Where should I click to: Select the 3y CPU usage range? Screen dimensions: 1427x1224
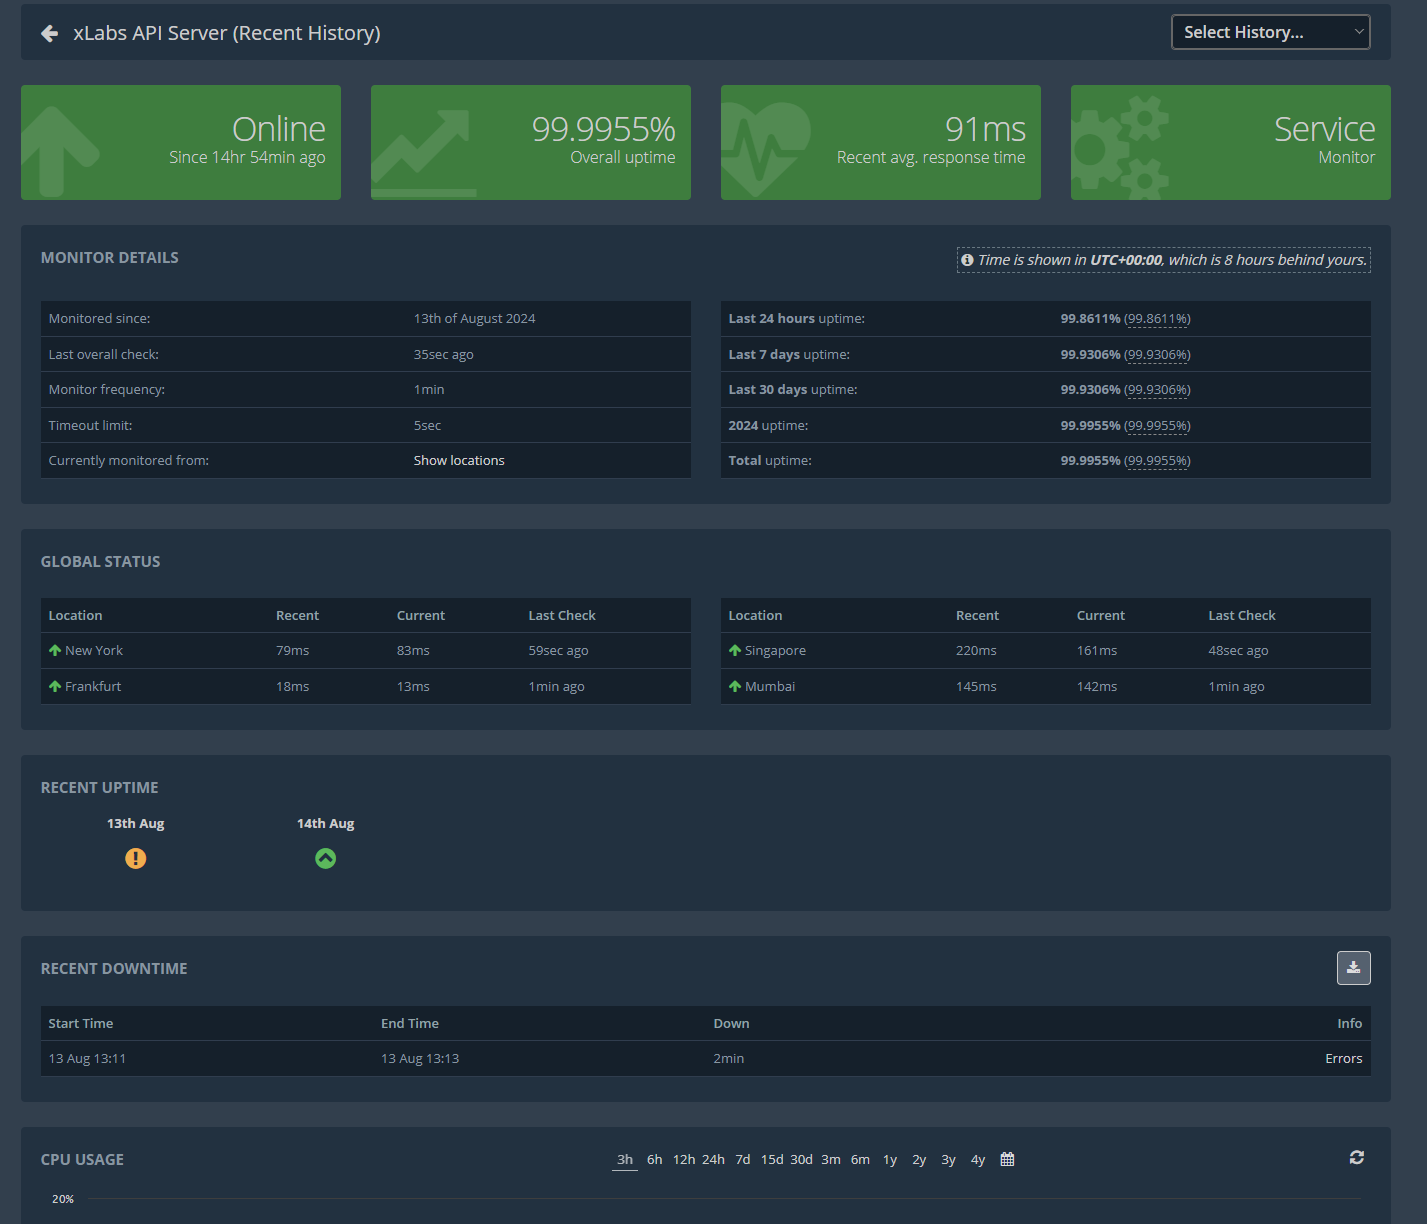(x=948, y=1160)
